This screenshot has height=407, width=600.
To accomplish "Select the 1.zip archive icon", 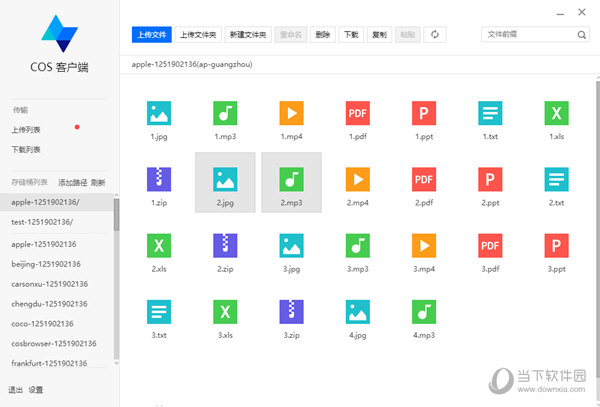I will [x=159, y=179].
